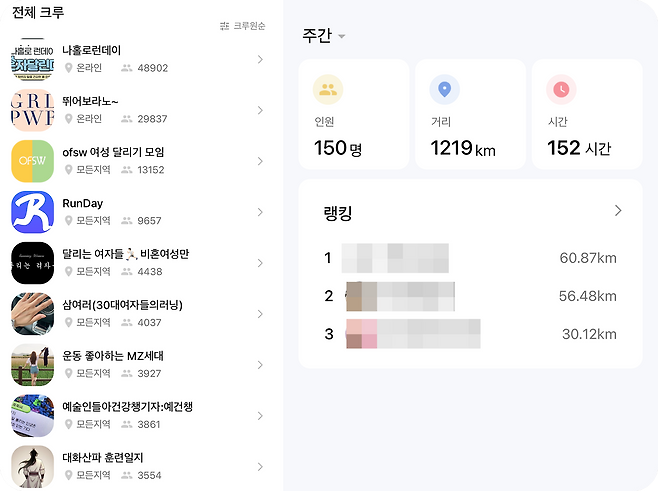Viewport: 658px width, 491px height.
Task: Select the rank 1 entry with 60.87km
Action: click(470, 258)
